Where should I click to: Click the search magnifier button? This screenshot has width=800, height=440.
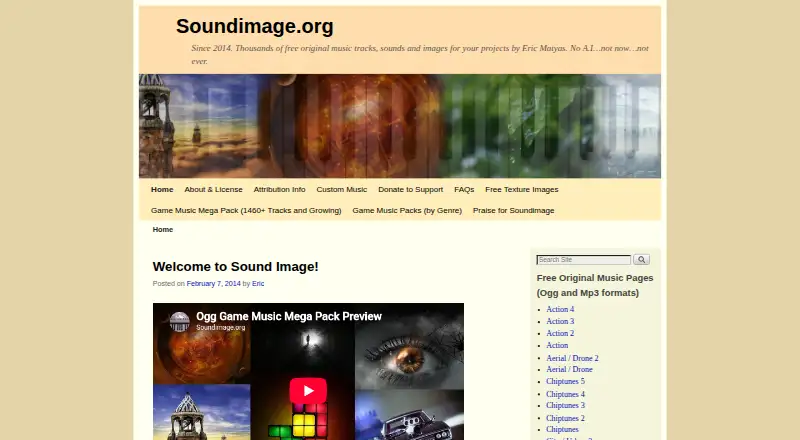641,260
